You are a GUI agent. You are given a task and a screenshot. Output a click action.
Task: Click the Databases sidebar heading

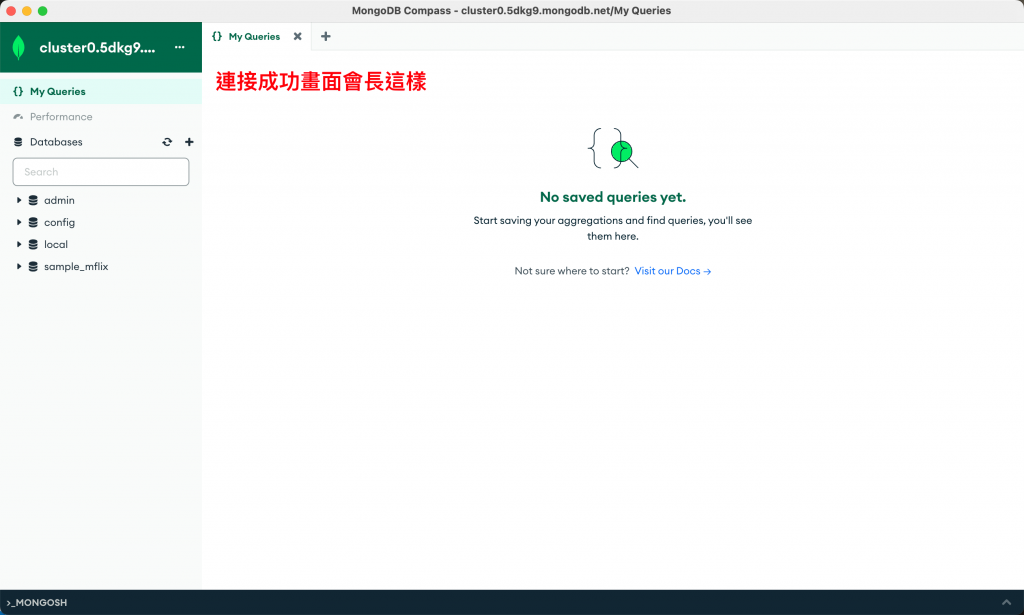coord(56,142)
